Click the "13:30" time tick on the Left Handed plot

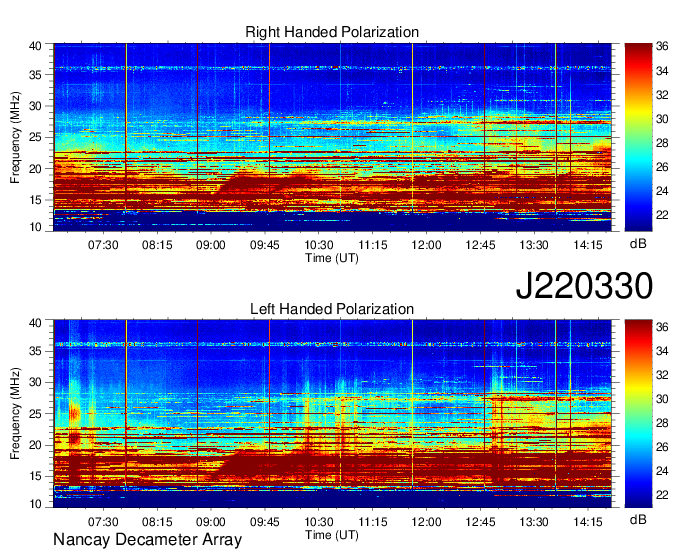pos(534,522)
